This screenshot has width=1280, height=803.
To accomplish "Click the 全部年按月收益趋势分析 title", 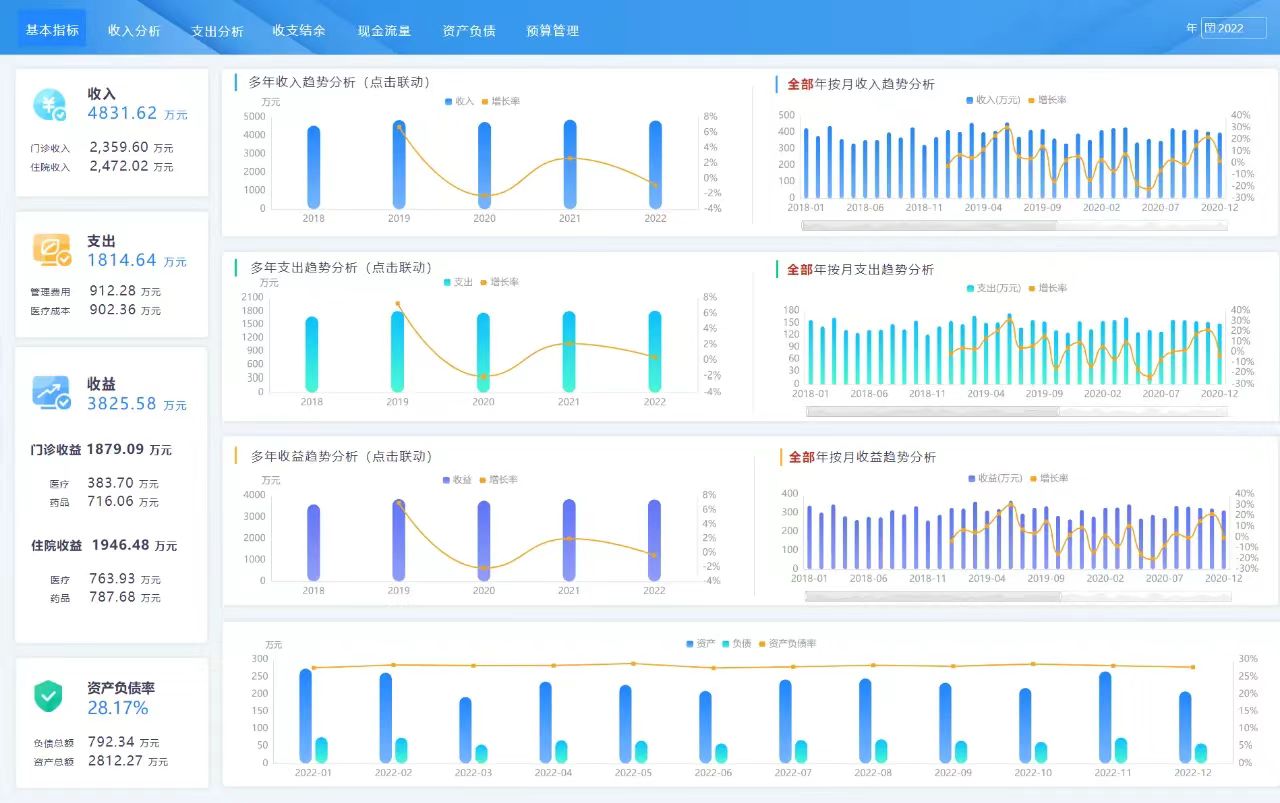I will [862, 457].
